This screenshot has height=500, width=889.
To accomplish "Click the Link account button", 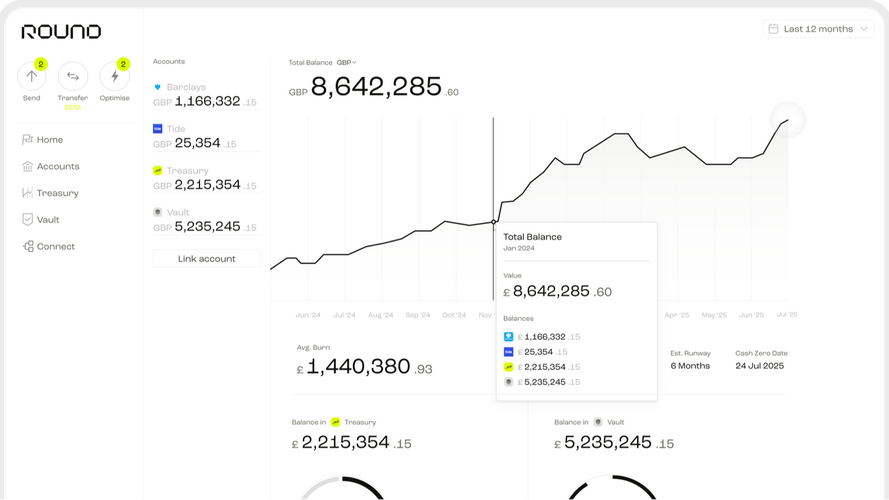I will [207, 259].
